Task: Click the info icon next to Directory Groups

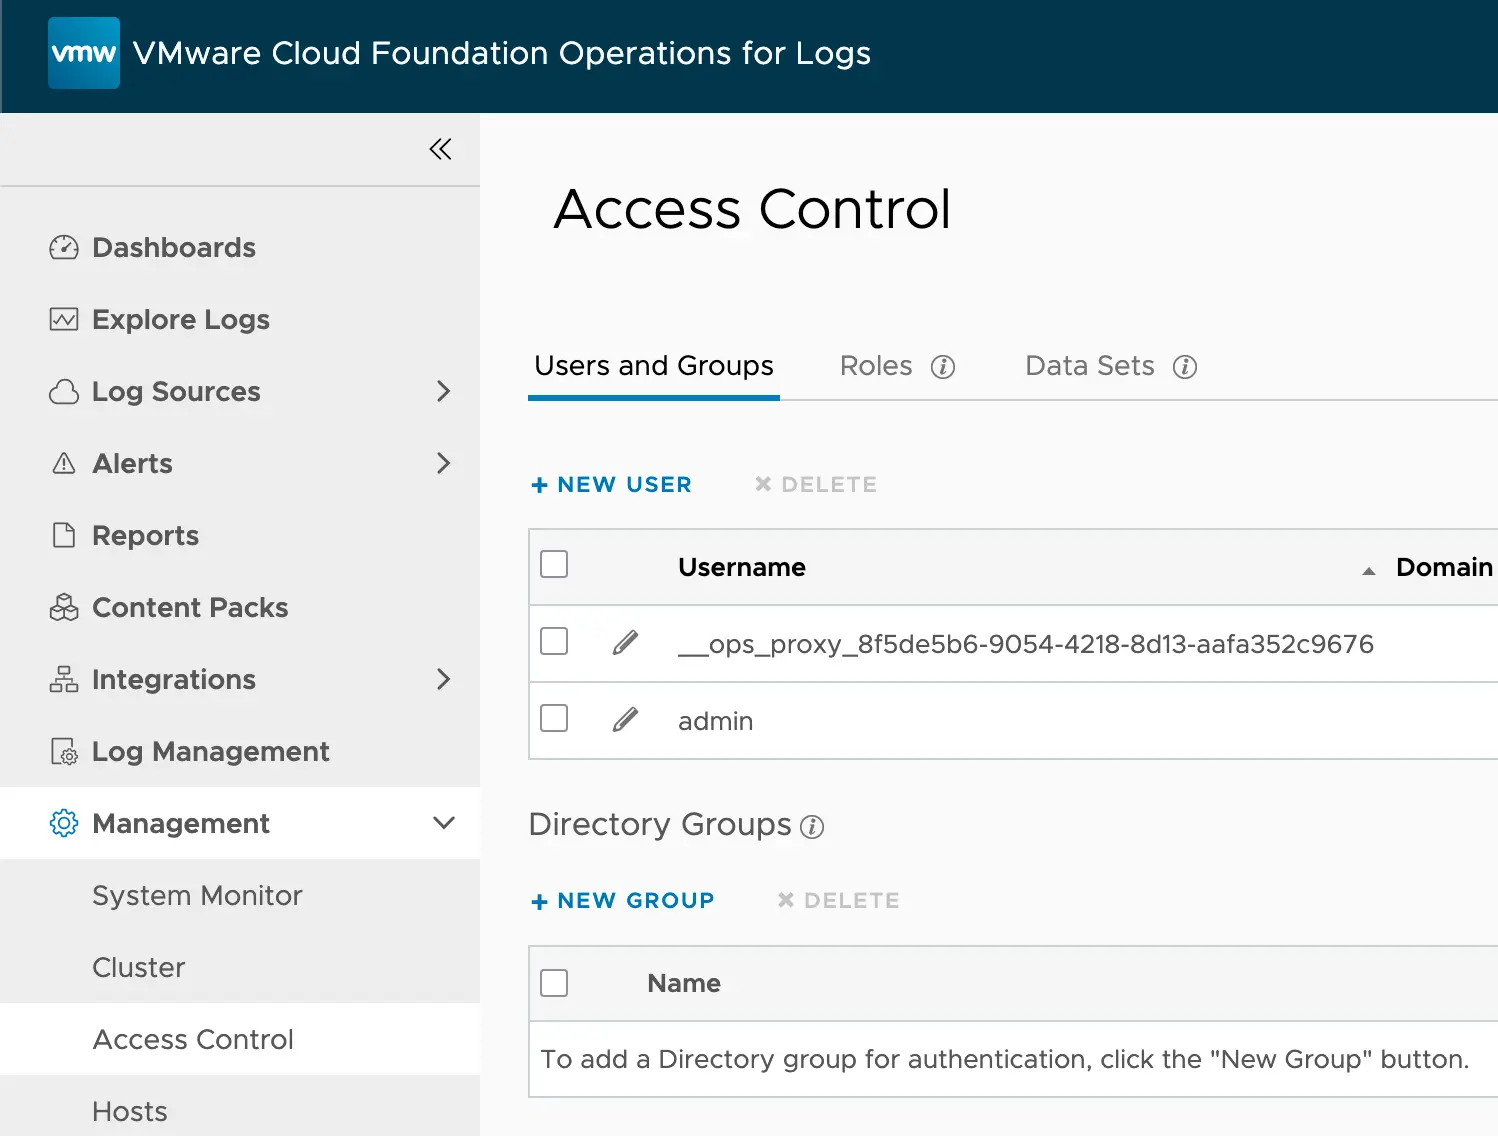Action: (813, 827)
